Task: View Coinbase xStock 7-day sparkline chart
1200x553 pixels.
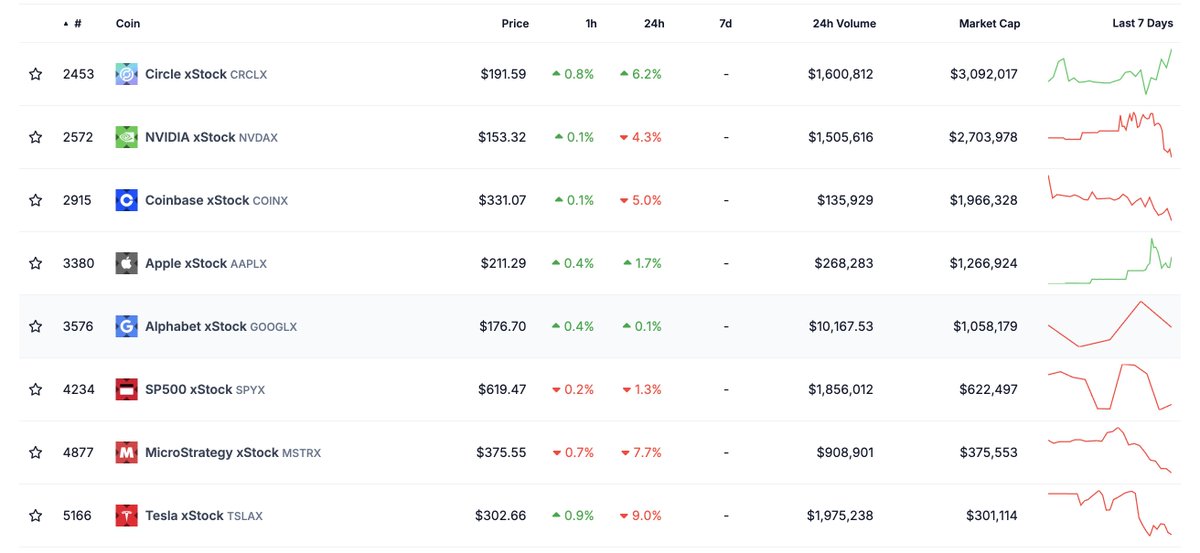Action: (1110, 198)
